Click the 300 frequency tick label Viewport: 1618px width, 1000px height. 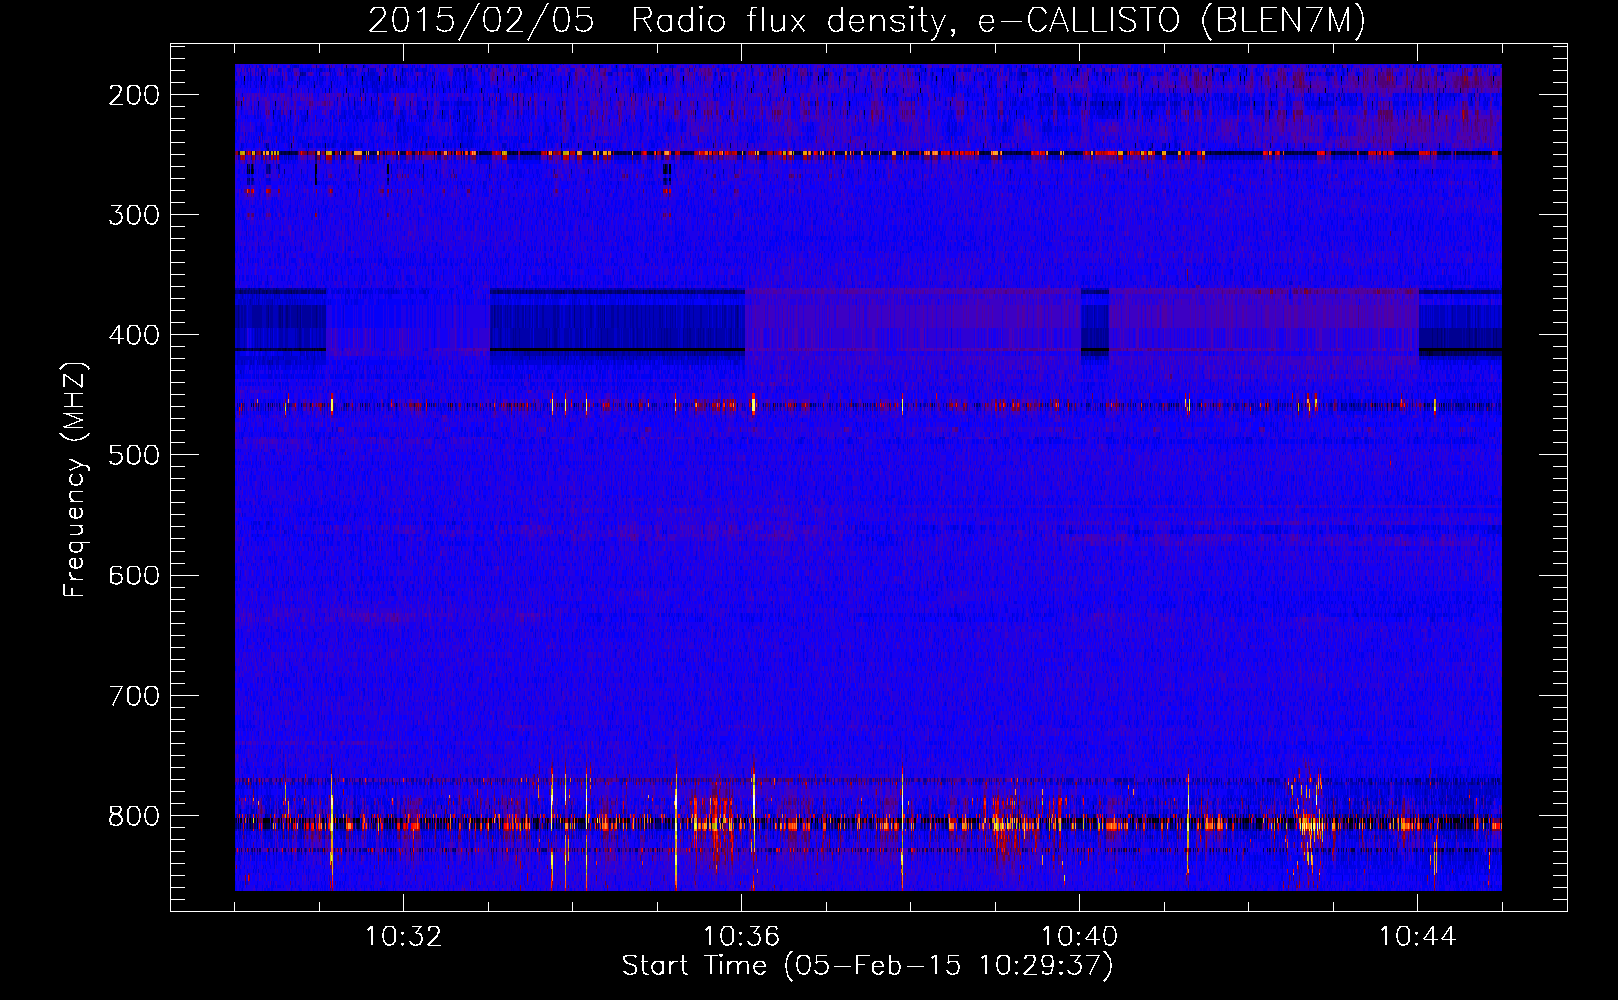point(133,215)
